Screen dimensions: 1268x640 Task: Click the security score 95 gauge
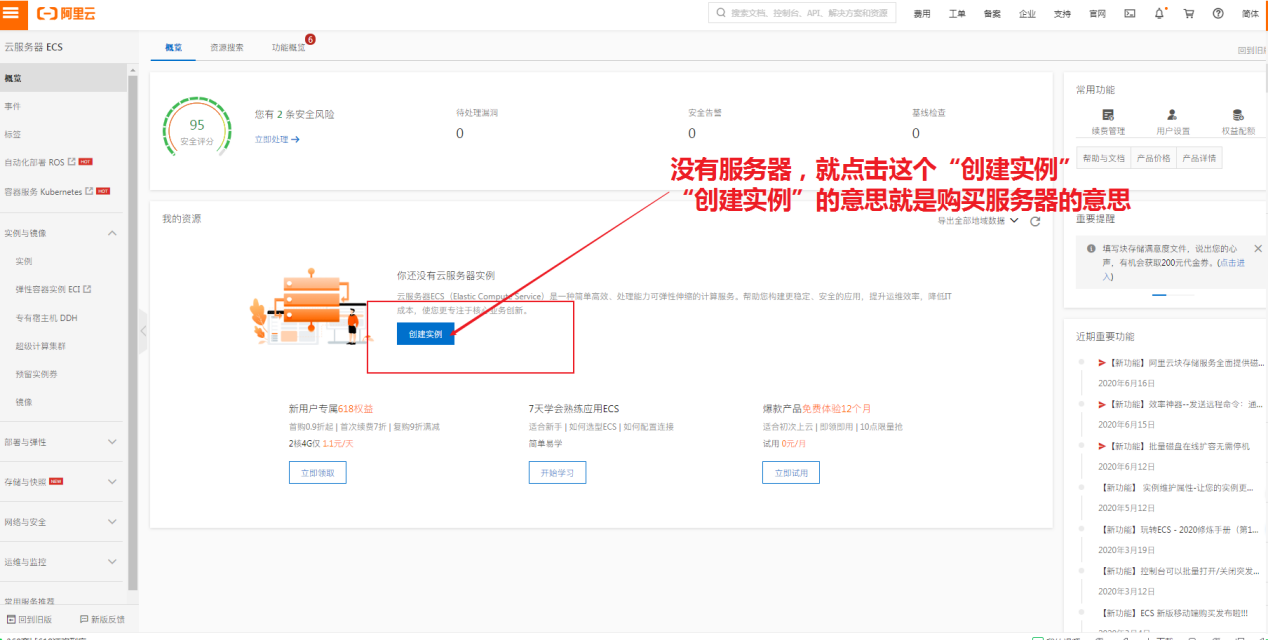coord(196,128)
